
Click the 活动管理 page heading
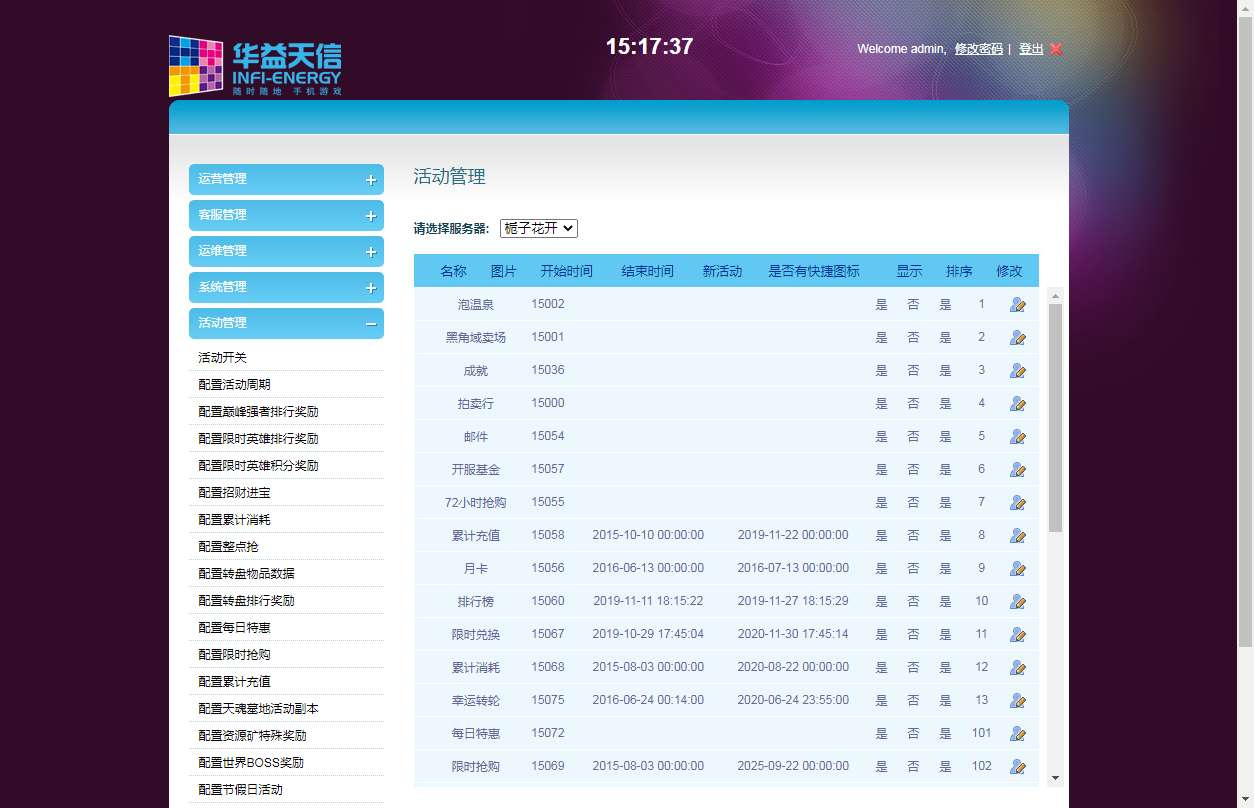449,177
